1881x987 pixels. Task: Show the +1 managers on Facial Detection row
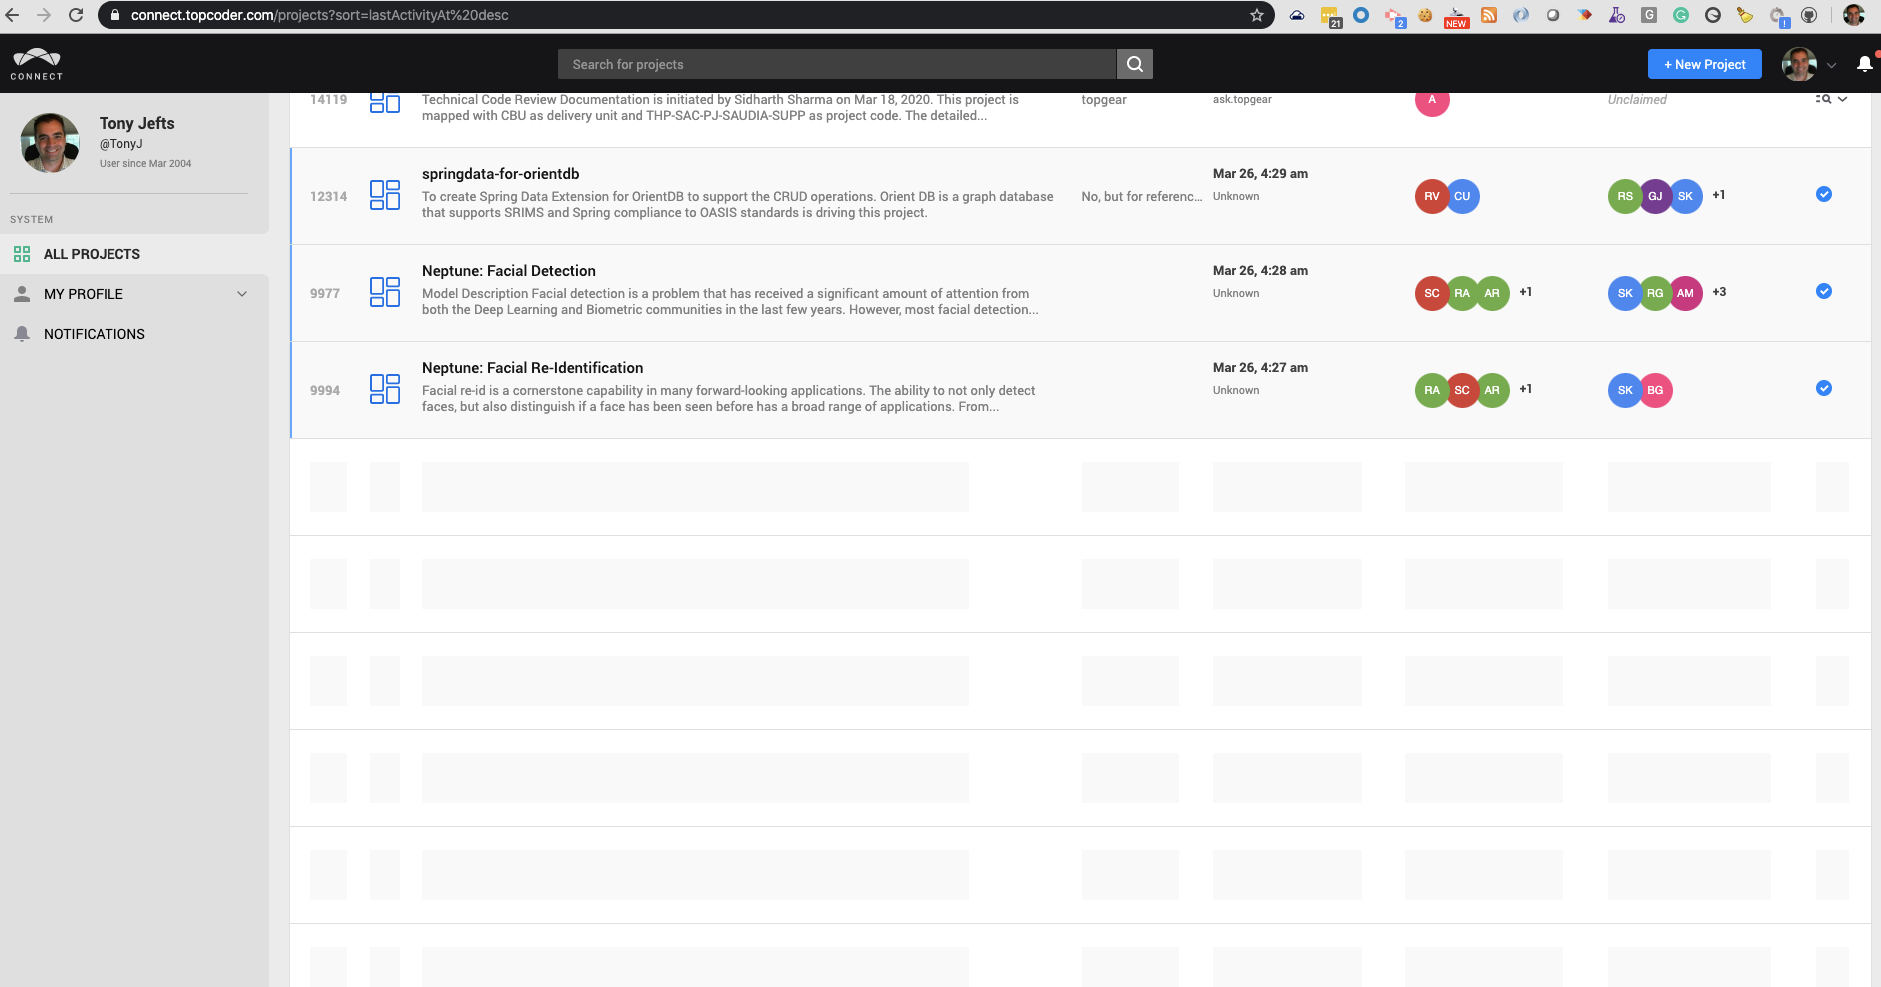(1526, 292)
